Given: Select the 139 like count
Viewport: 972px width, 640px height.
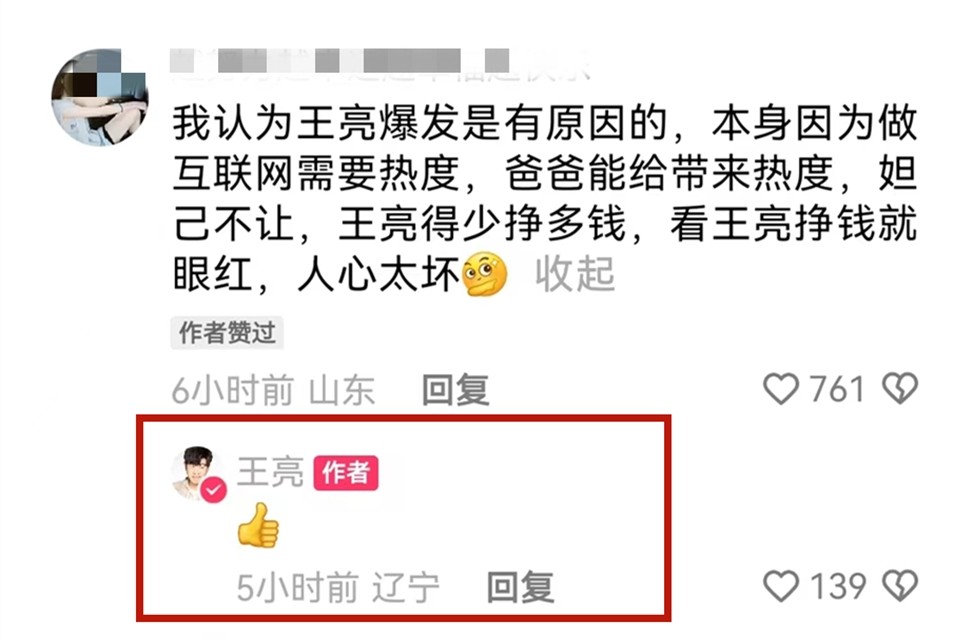Looking at the screenshot, I should (838, 587).
